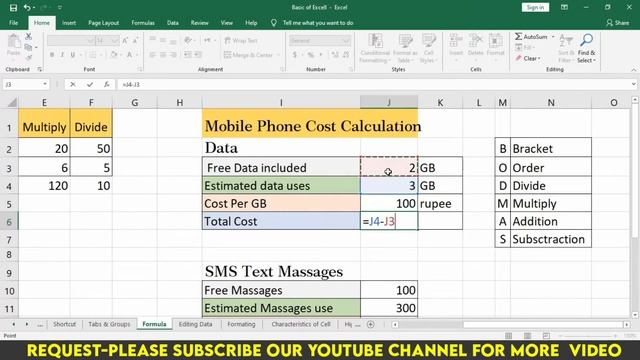640x360 pixels.
Task: Click Merge & Center button
Action: pos(248,55)
